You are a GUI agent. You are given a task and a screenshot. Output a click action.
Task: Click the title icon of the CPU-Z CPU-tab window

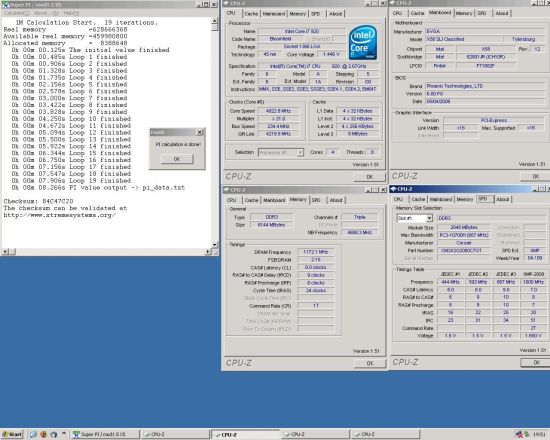pos(227,3)
